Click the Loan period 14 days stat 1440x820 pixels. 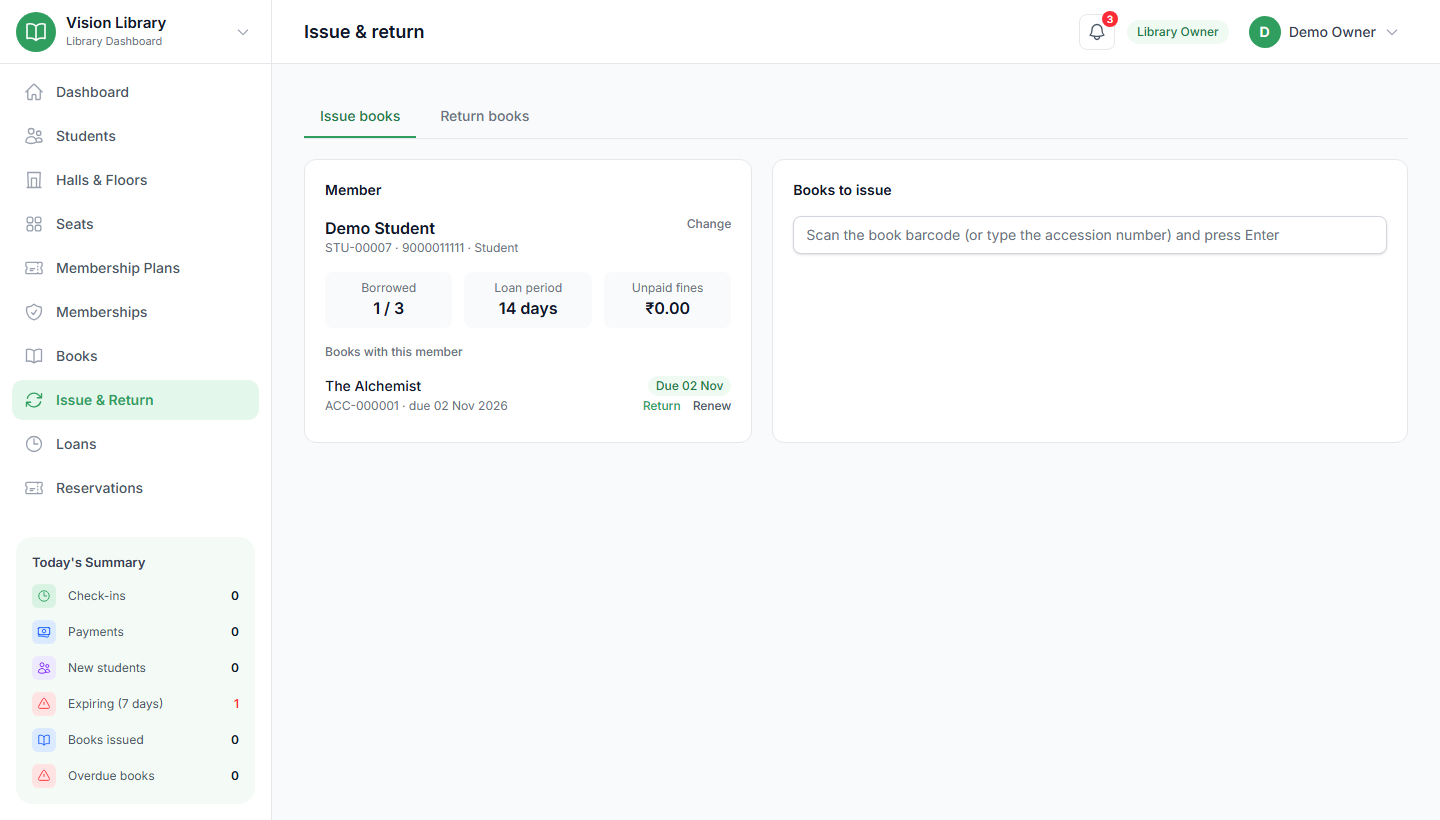(528, 300)
